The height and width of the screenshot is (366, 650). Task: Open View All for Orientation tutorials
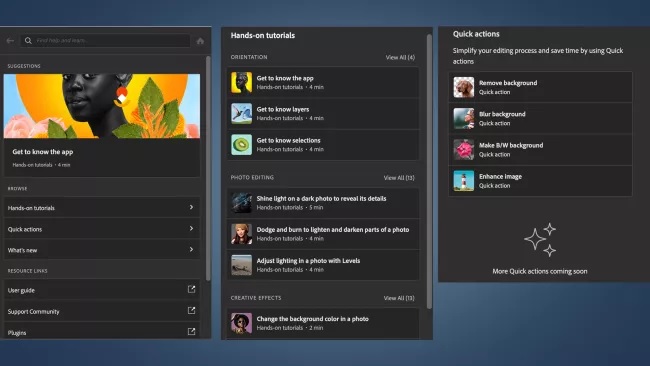pyautogui.click(x=400, y=57)
